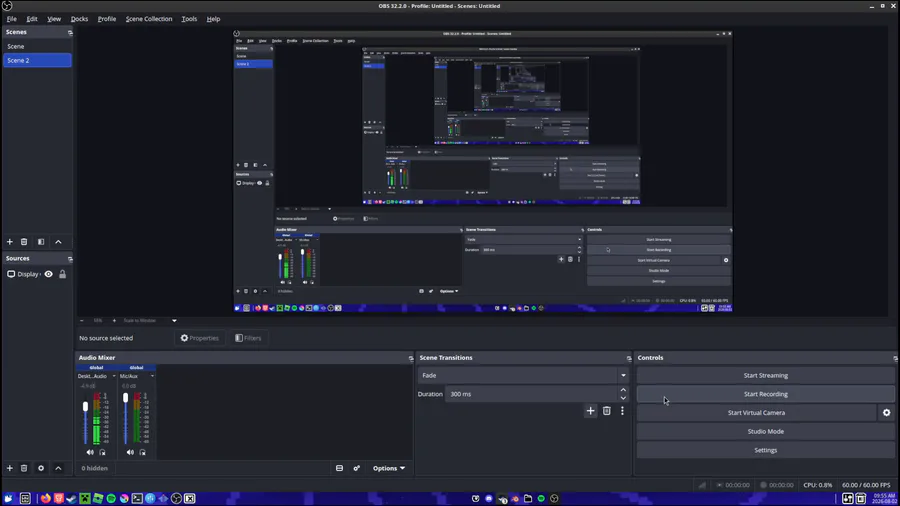Remove selected scene with the Scenes trash icon

[x=24, y=242]
